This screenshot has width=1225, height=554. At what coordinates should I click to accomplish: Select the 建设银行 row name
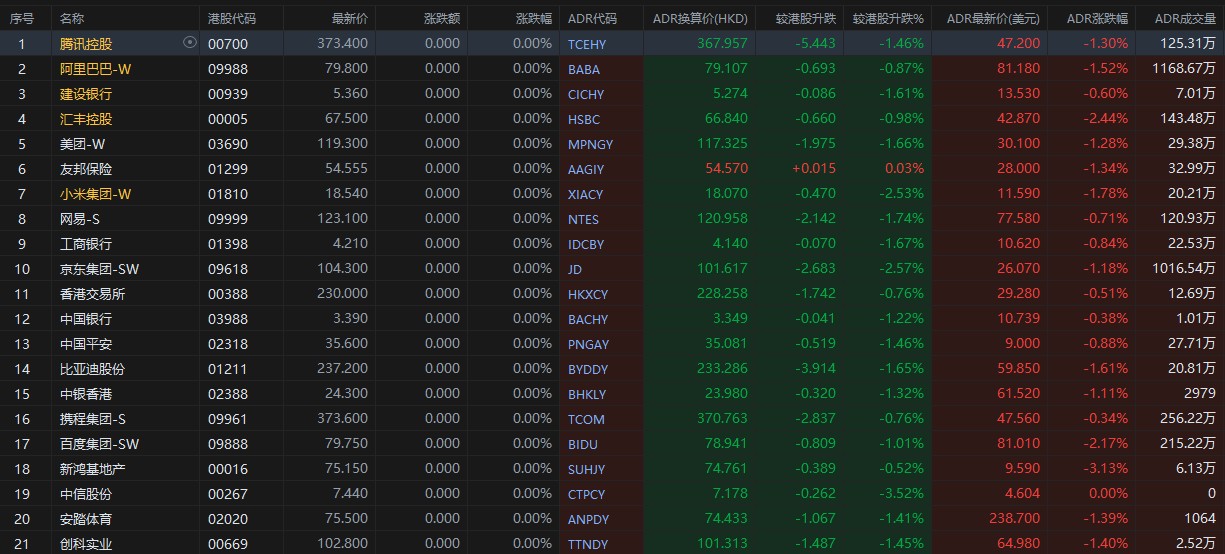pyautogui.click(x=86, y=94)
